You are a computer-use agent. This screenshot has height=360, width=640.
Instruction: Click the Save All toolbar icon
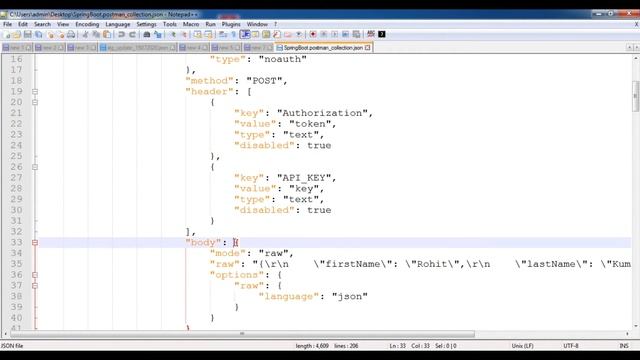point(39,34)
